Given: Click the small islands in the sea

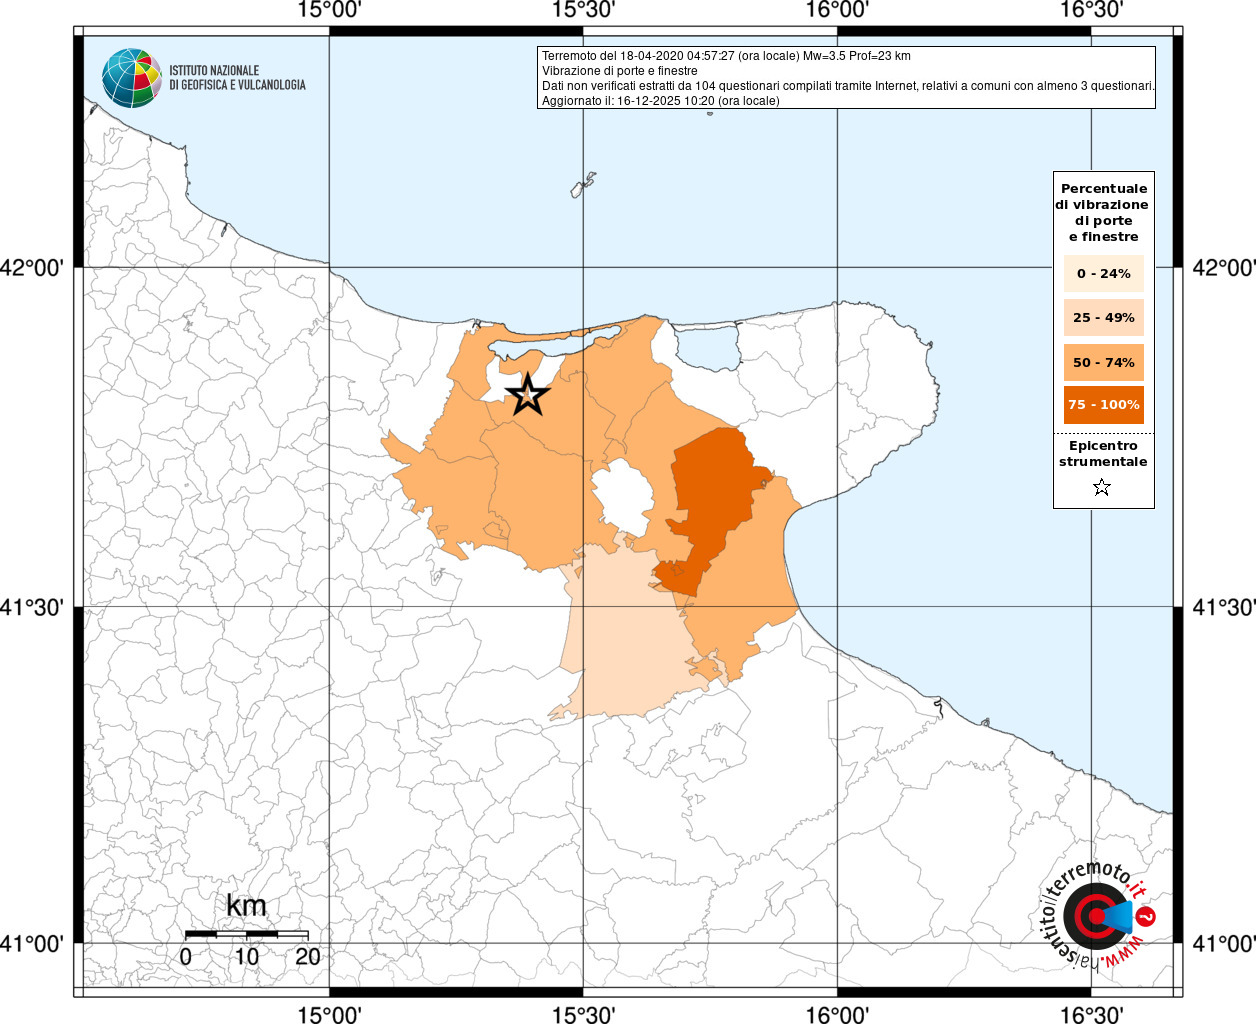Looking at the screenshot, I should 584,185.
